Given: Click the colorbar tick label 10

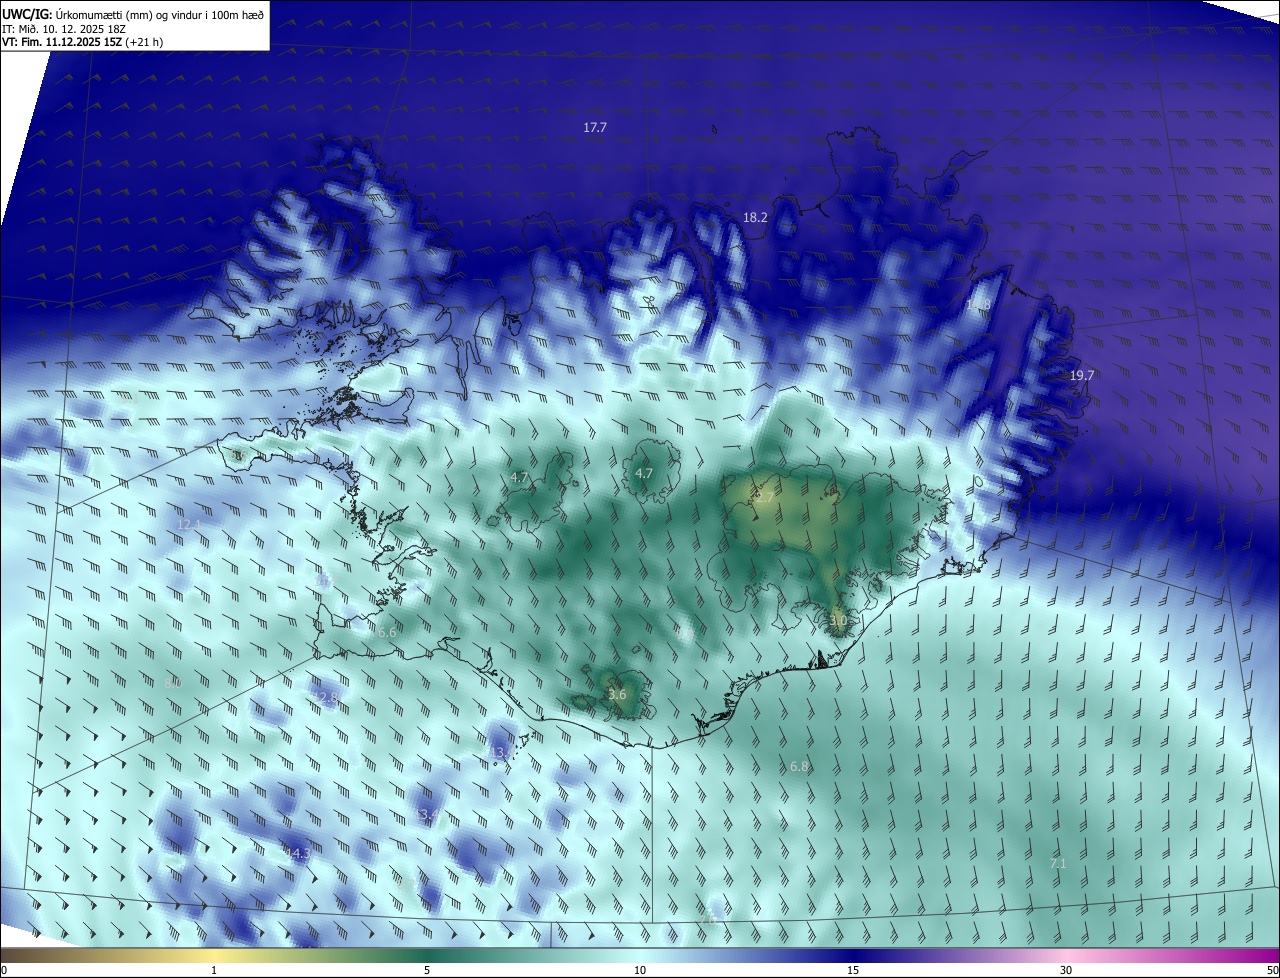Looking at the screenshot, I should click(640, 970).
